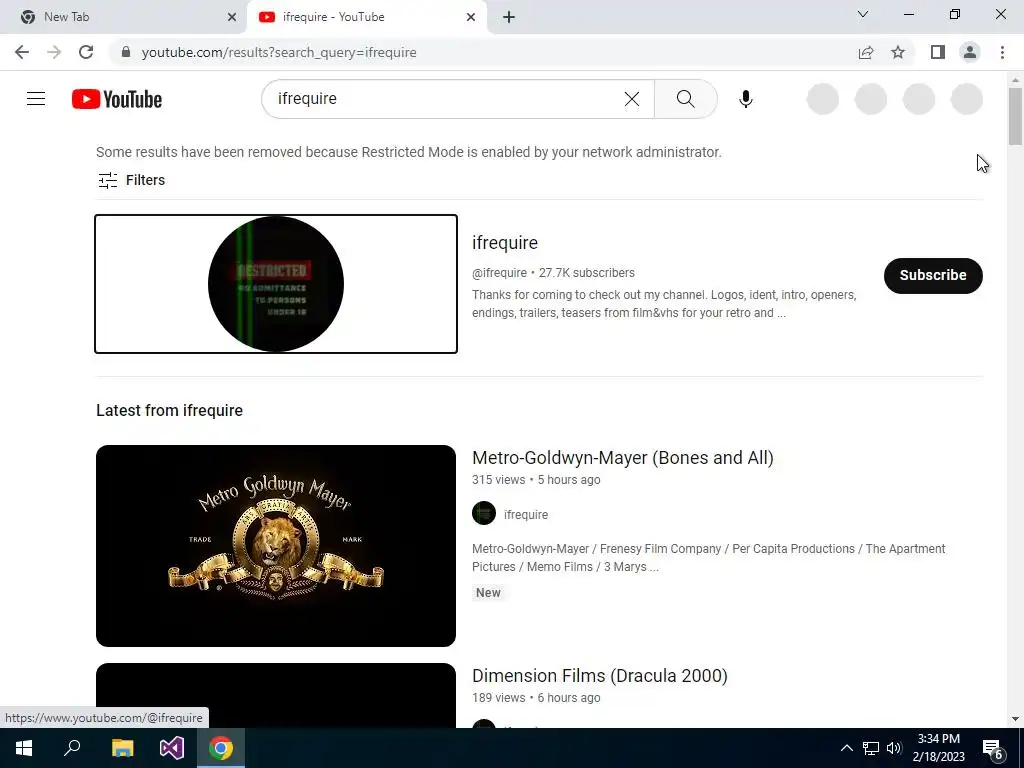Viewport: 1024px width, 768px height.
Task: Open the YouTube hamburger guide menu
Action: (x=36, y=99)
